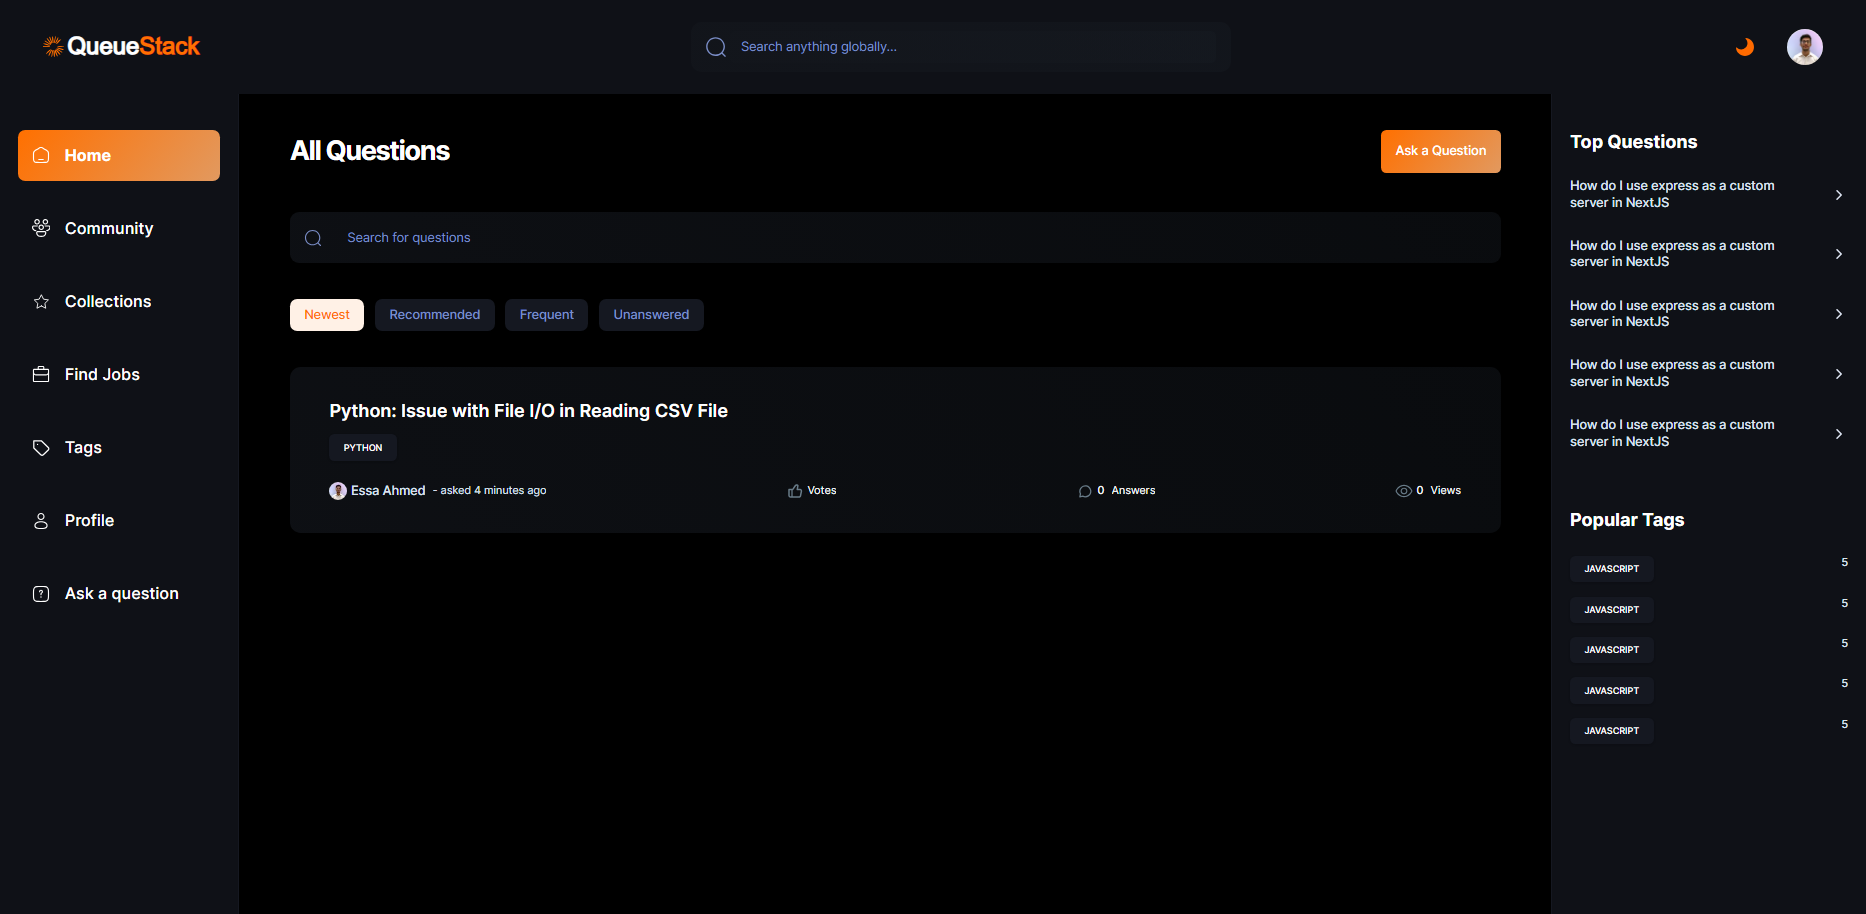Click the Community people icon
The height and width of the screenshot is (914, 1866).
tap(41, 228)
